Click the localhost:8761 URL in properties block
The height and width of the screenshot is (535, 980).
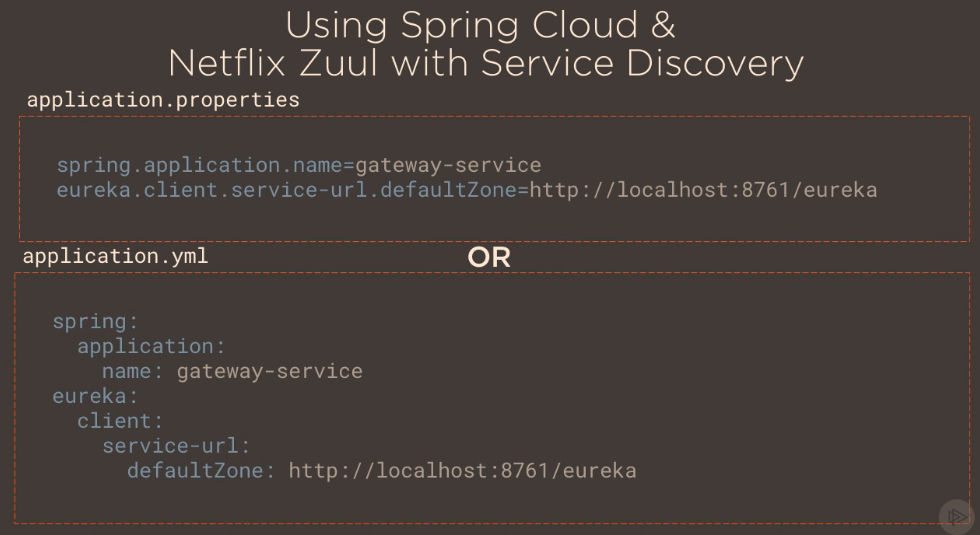[703, 190]
